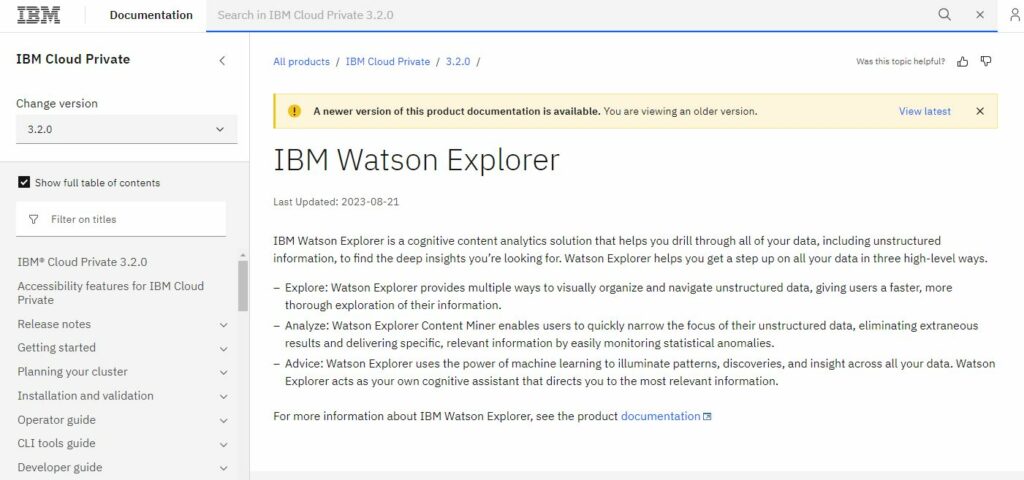Go to IBM Cloud Private breadcrumb
The height and width of the screenshot is (480, 1024).
tap(388, 61)
